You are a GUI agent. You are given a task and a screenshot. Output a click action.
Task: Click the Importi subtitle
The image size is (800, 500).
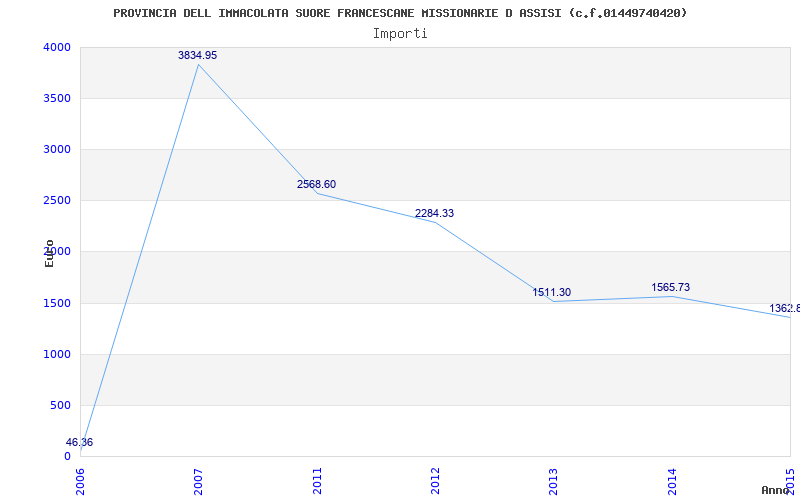(400, 34)
